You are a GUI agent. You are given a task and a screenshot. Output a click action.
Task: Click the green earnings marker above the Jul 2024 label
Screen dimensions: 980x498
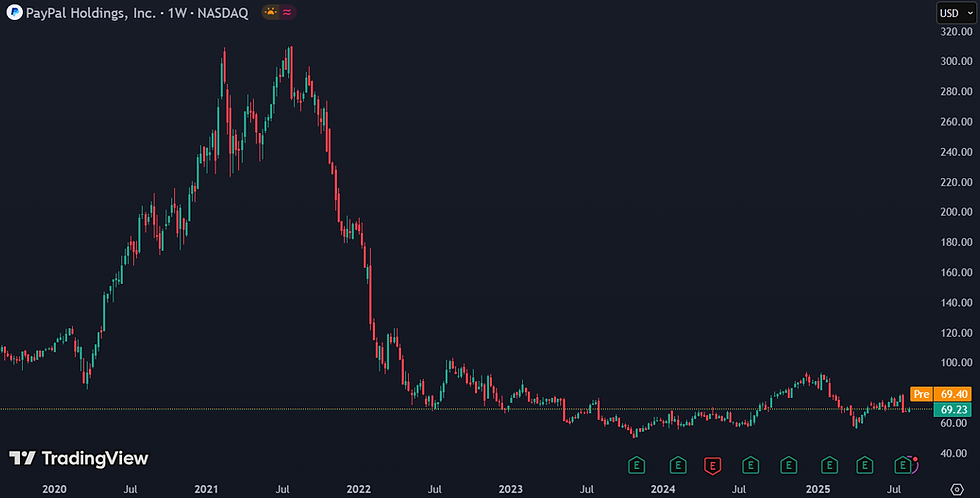[x=751, y=466]
